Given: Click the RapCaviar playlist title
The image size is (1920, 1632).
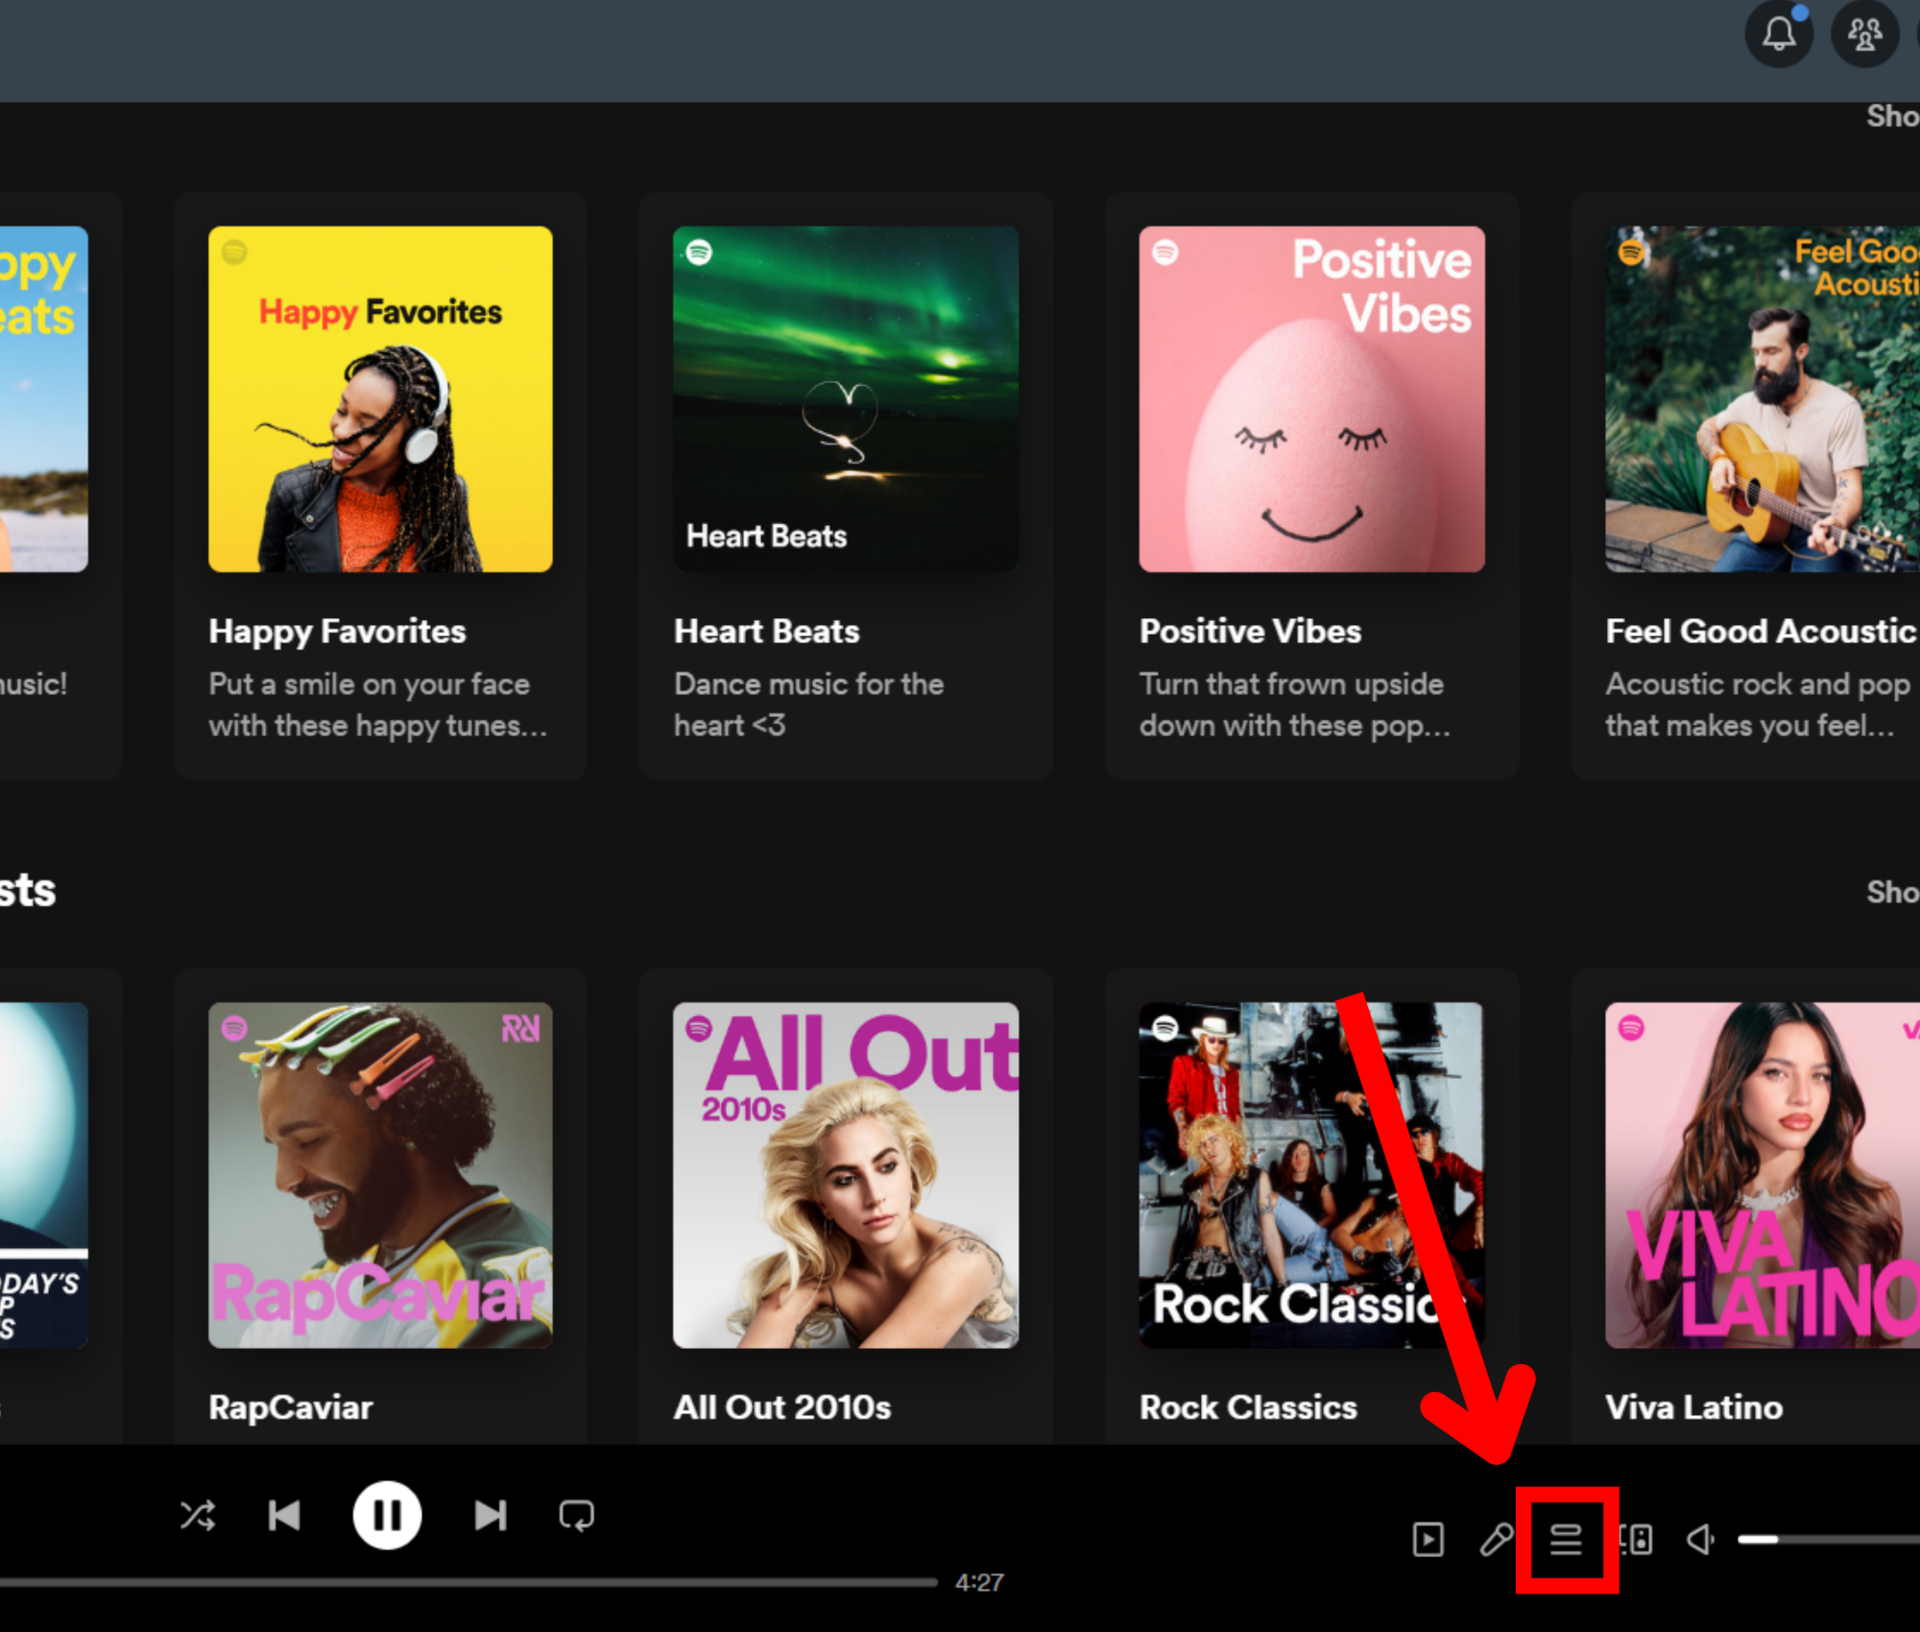Looking at the screenshot, I should (290, 1407).
